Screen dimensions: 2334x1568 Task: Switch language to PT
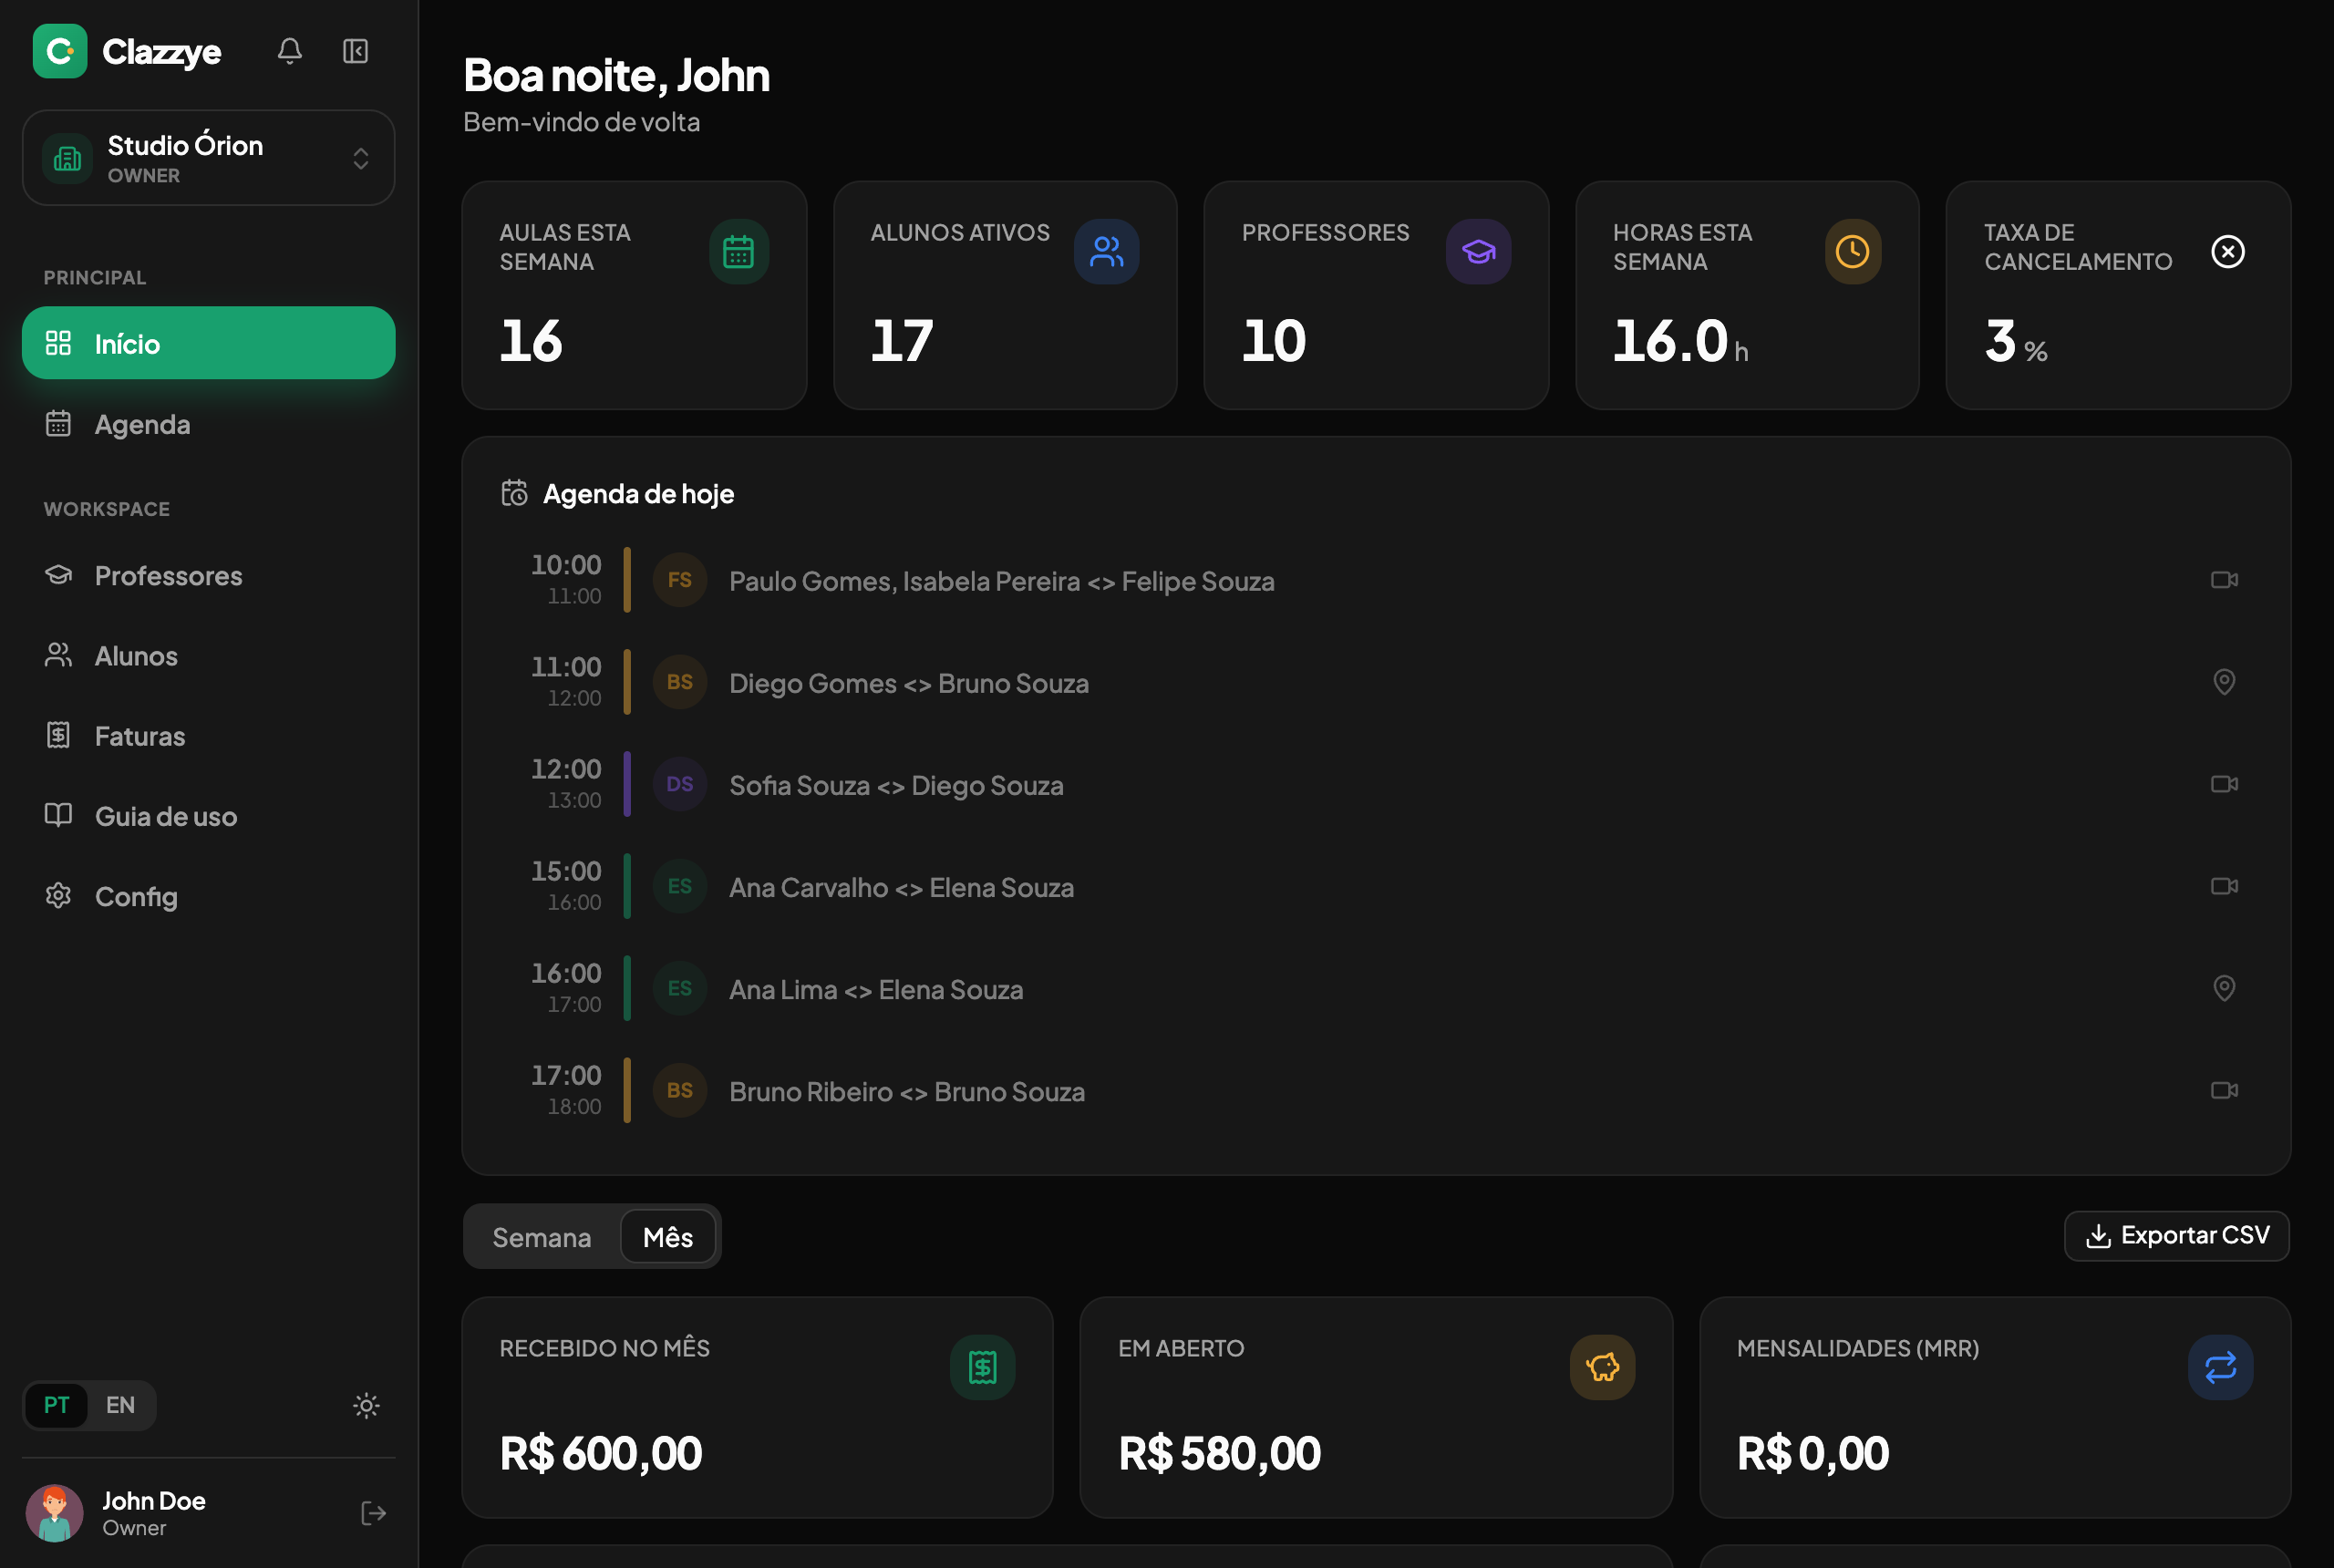(57, 1405)
